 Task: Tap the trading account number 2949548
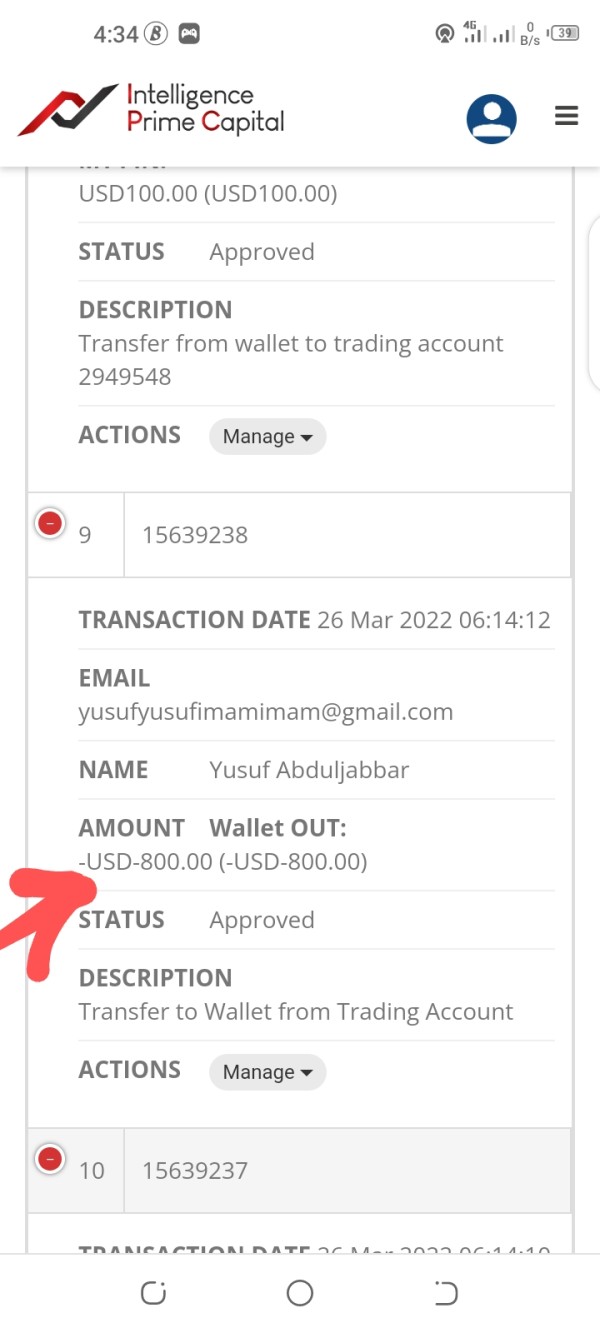coord(125,377)
